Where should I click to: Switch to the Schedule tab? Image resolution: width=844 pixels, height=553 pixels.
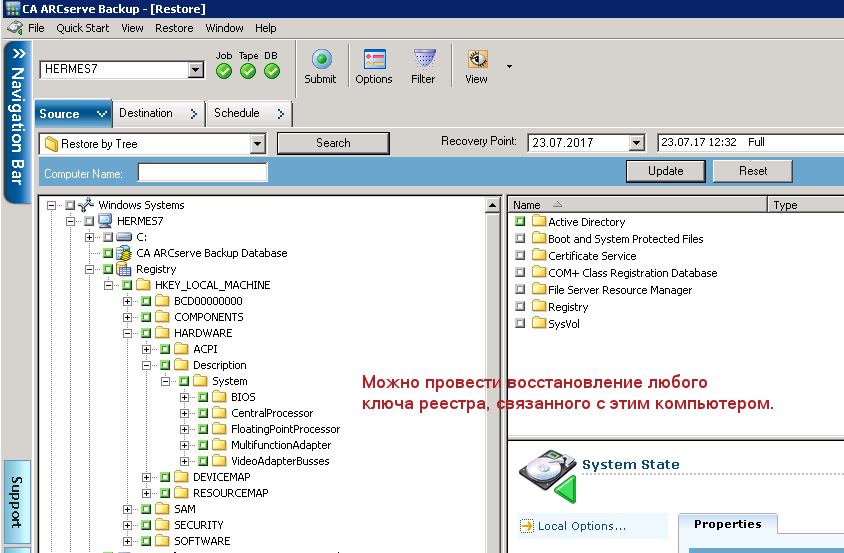tap(249, 113)
